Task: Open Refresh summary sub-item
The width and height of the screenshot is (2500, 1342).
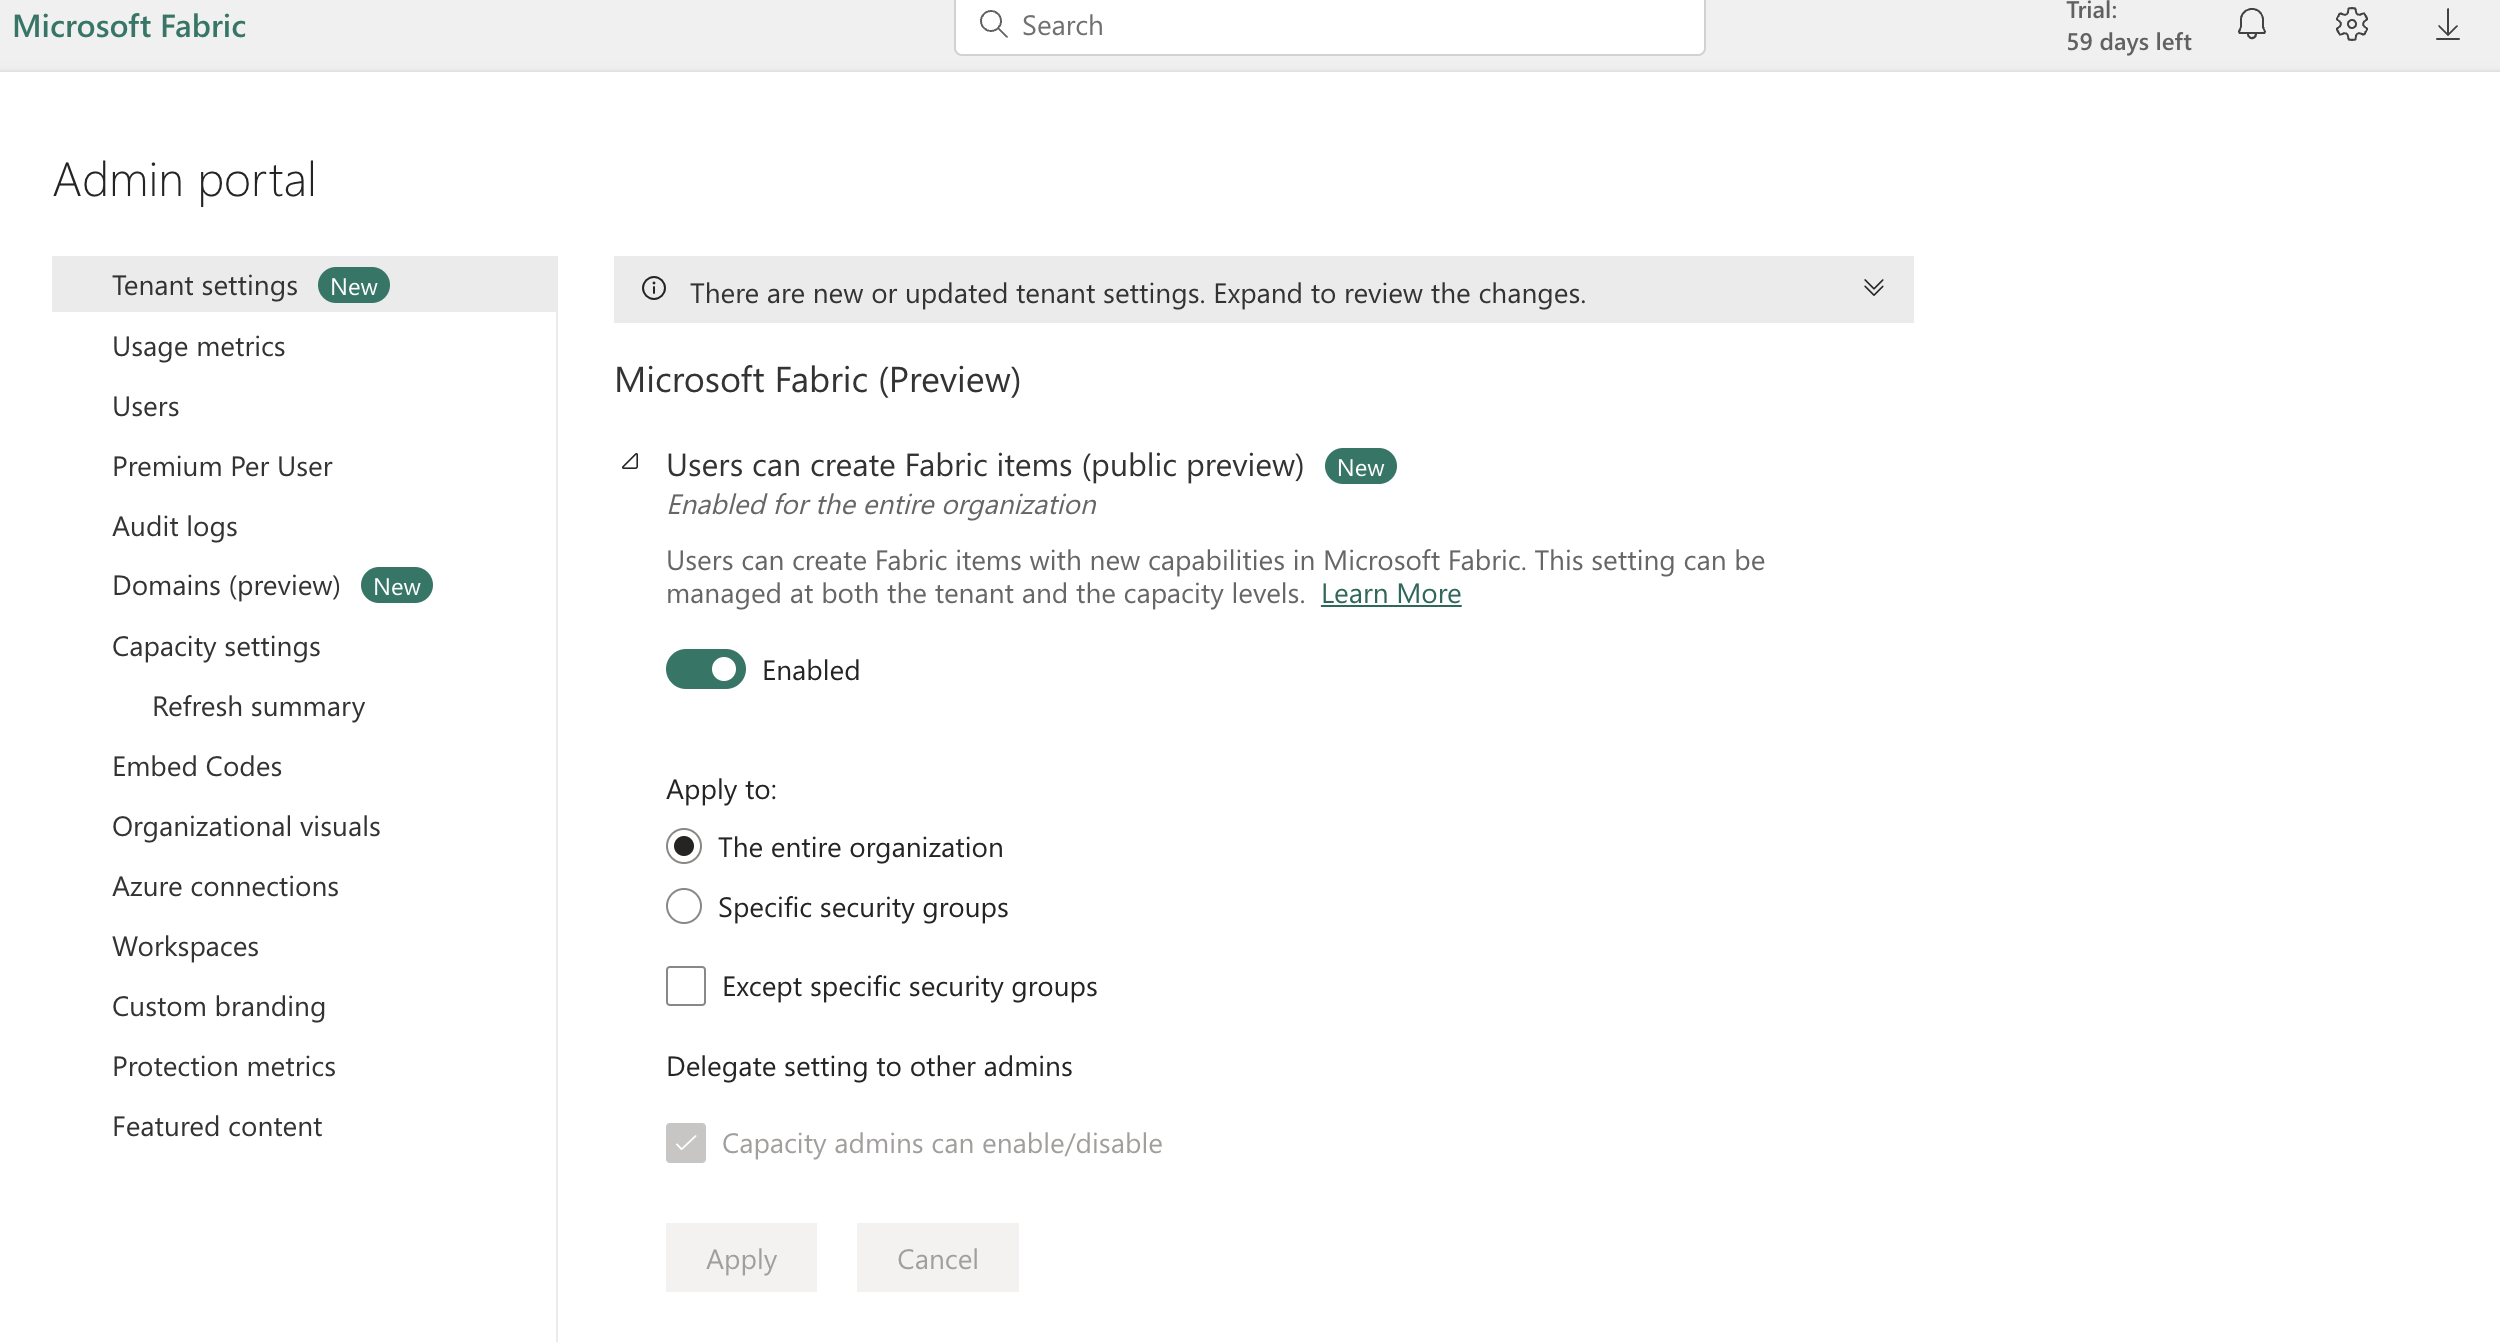Action: point(258,706)
